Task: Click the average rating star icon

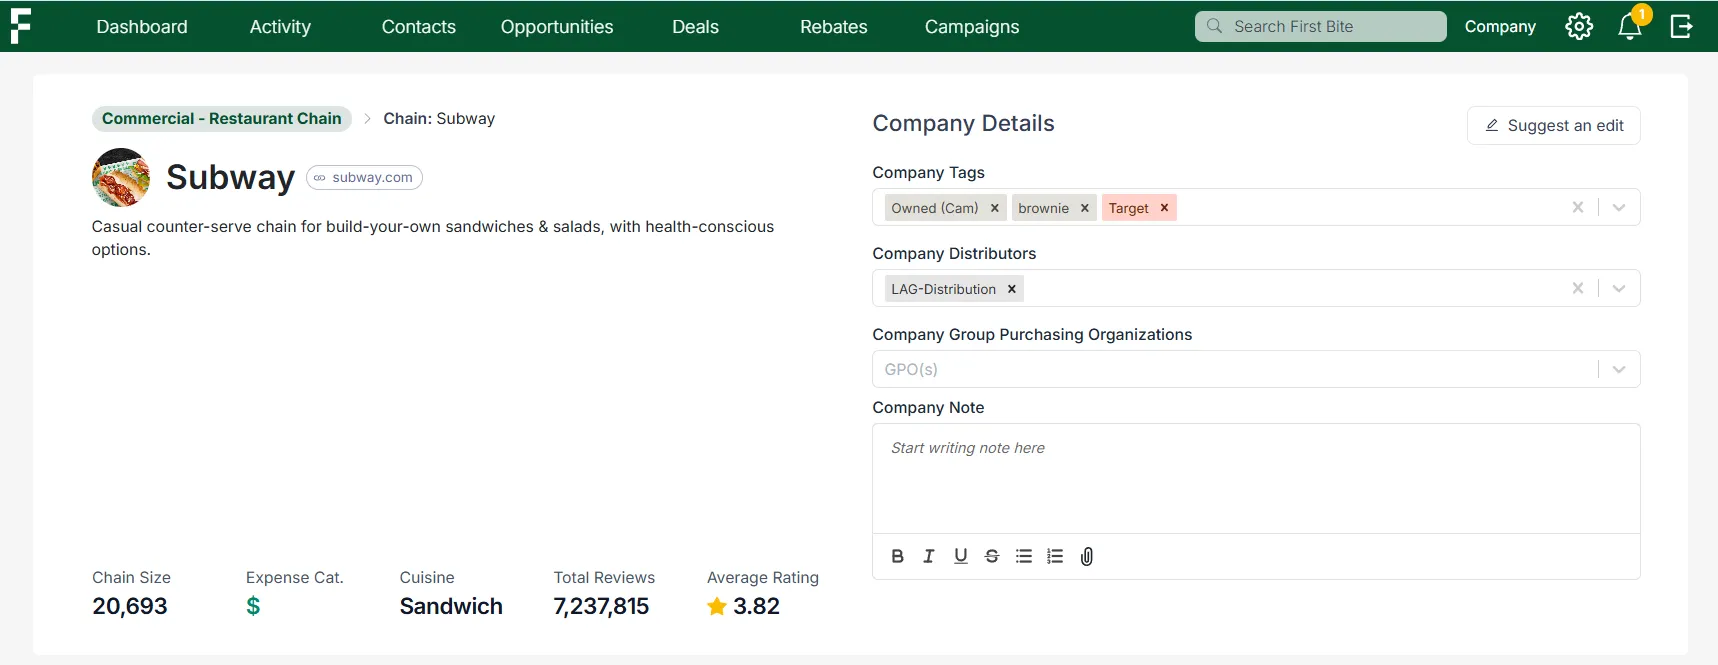Action: (x=717, y=606)
